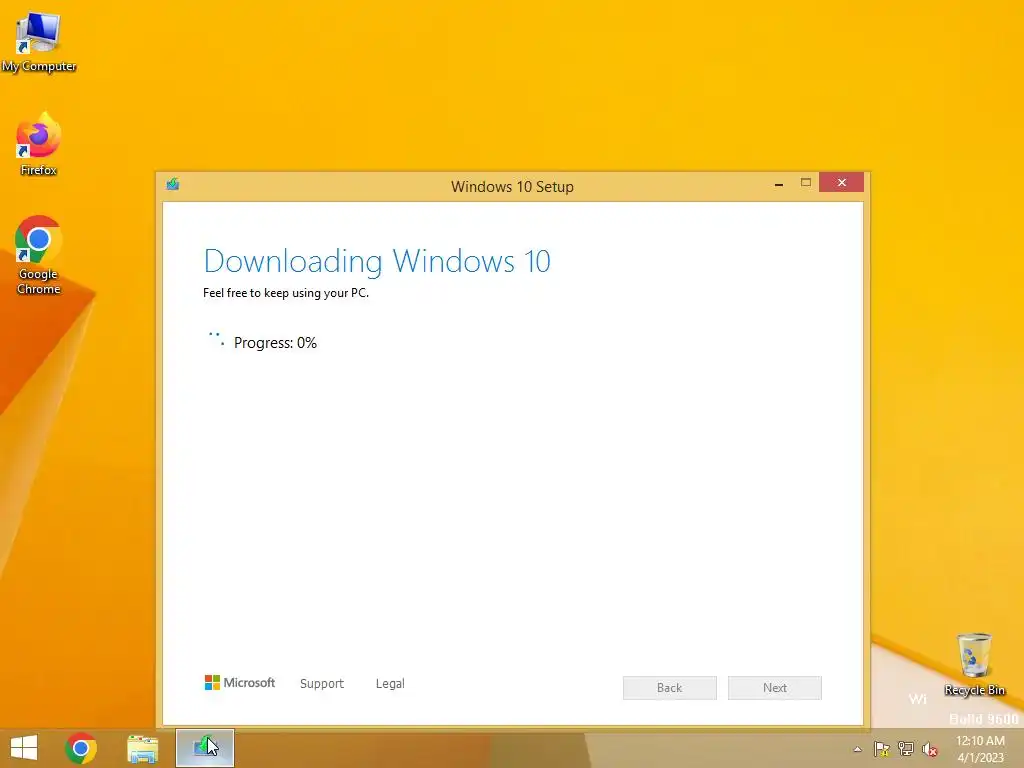Launch Firefox from the desktop icon
The height and width of the screenshot is (768, 1024).
pyautogui.click(x=39, y=144)
